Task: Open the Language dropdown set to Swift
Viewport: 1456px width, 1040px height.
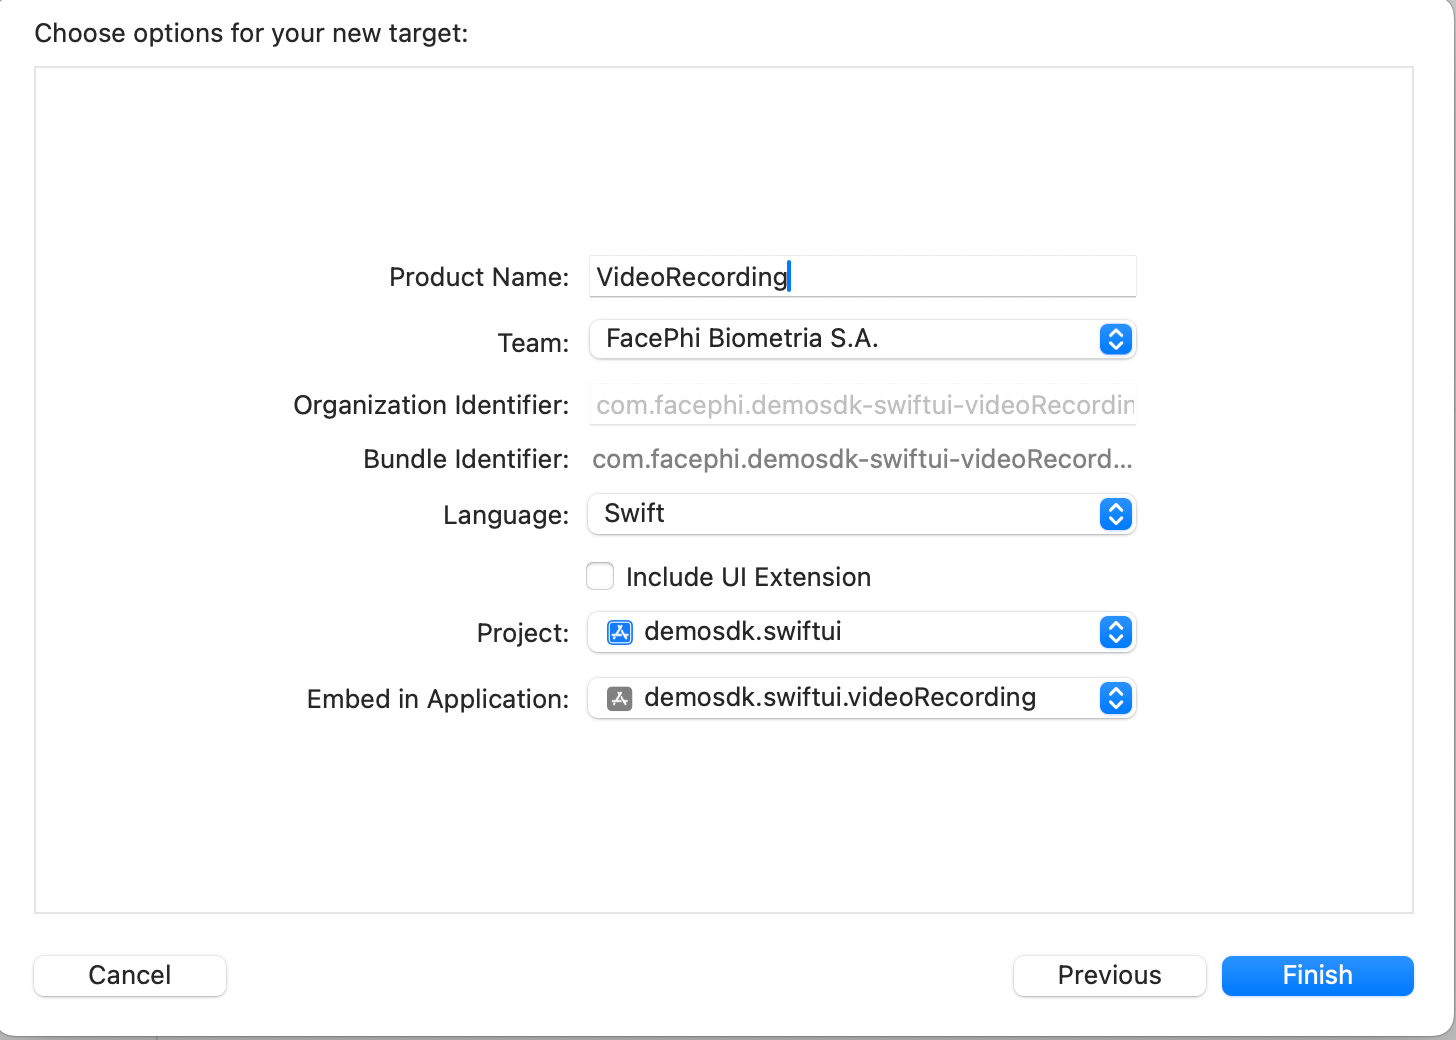Action: click(862, 514)
